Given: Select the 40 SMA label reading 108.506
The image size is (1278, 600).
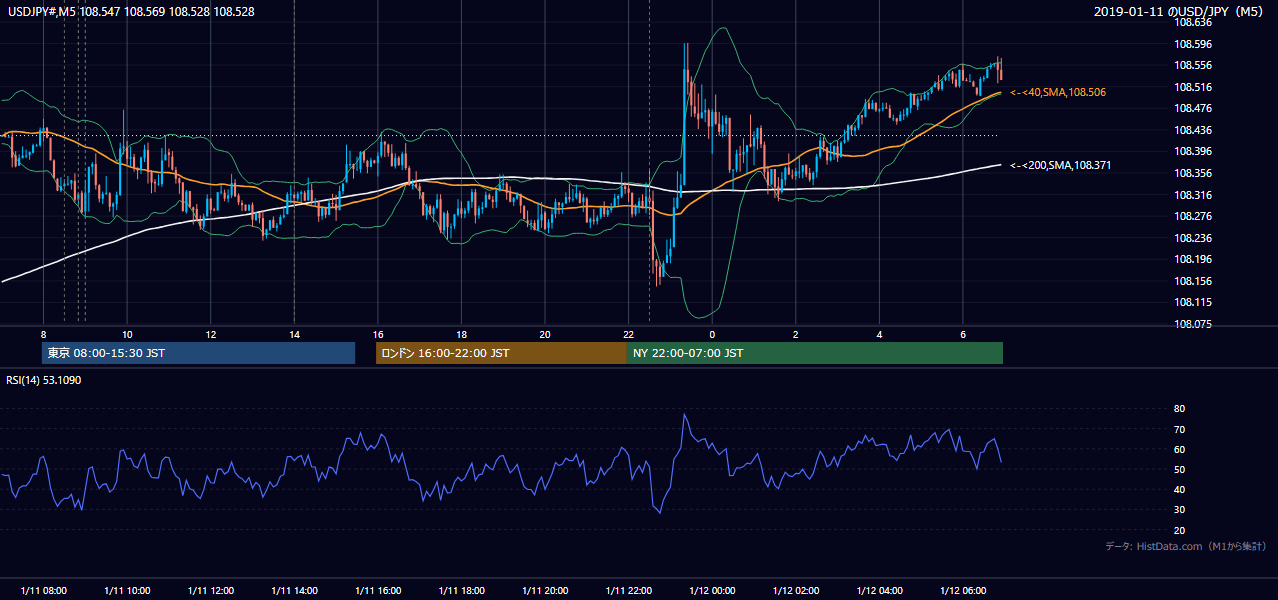Looking at the screenshot, I should (1058, 92).
